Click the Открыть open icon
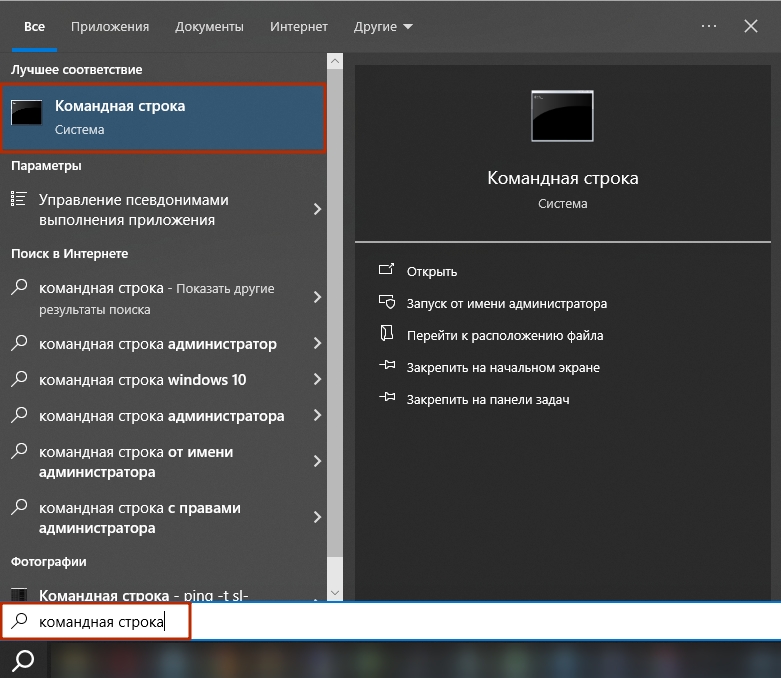Image resolution: width=781 pixels, height=678 pixels. click(x=387, y=271)
